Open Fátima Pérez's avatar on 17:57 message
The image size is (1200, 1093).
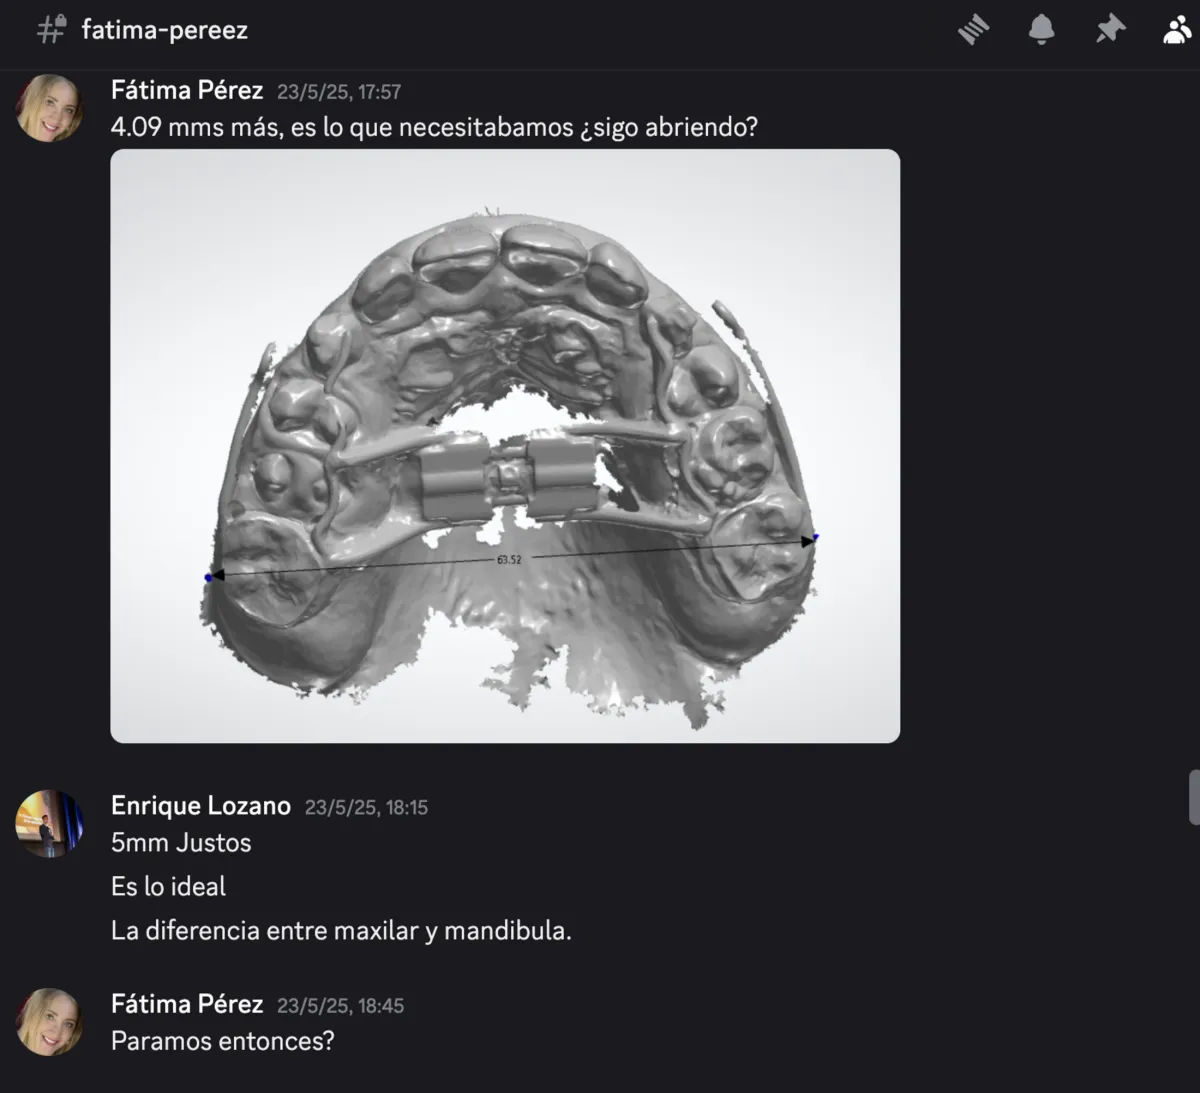[48, 108]
